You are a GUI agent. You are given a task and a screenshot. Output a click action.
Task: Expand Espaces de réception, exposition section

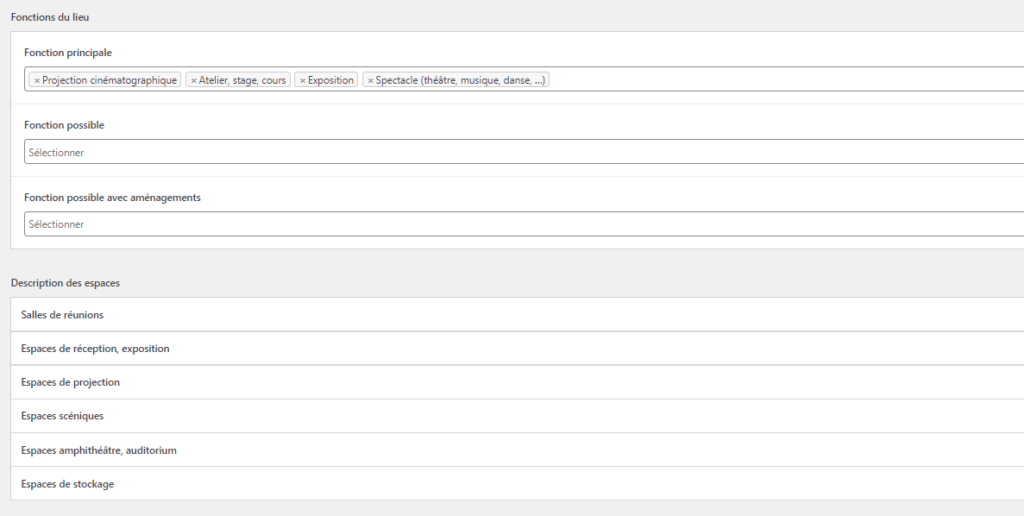coord(517,348)
